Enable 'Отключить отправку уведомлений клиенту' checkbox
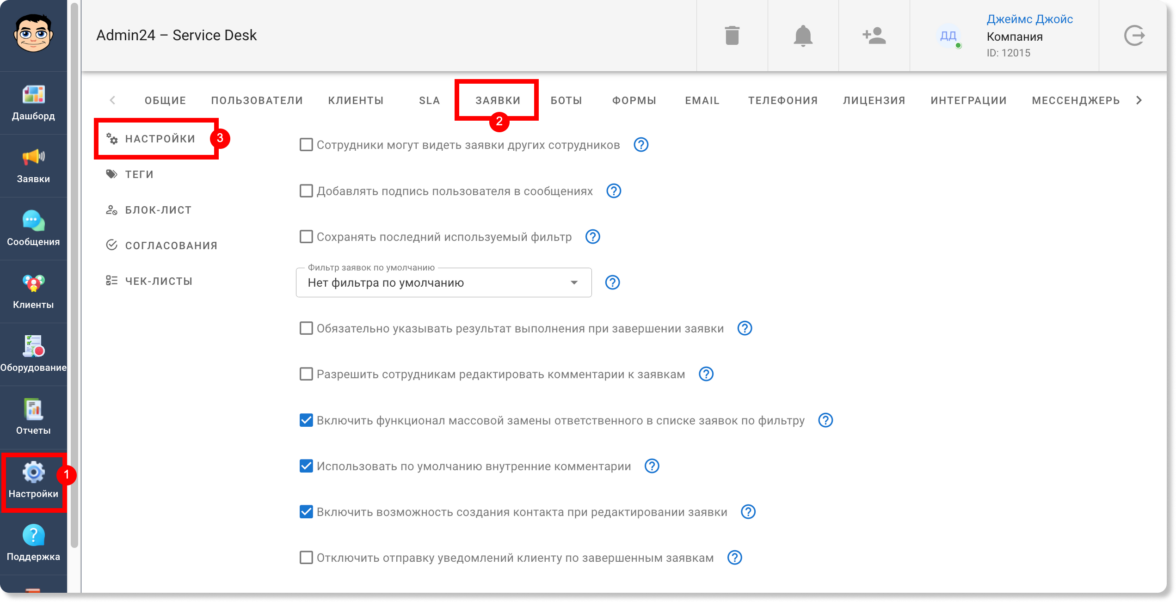 tap(306, 558)
